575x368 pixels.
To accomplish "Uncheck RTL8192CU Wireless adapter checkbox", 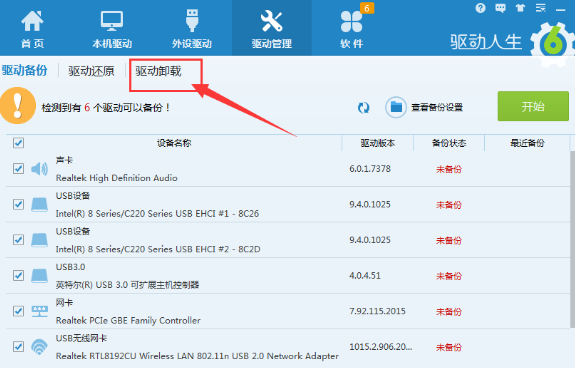I will (18, 346).
